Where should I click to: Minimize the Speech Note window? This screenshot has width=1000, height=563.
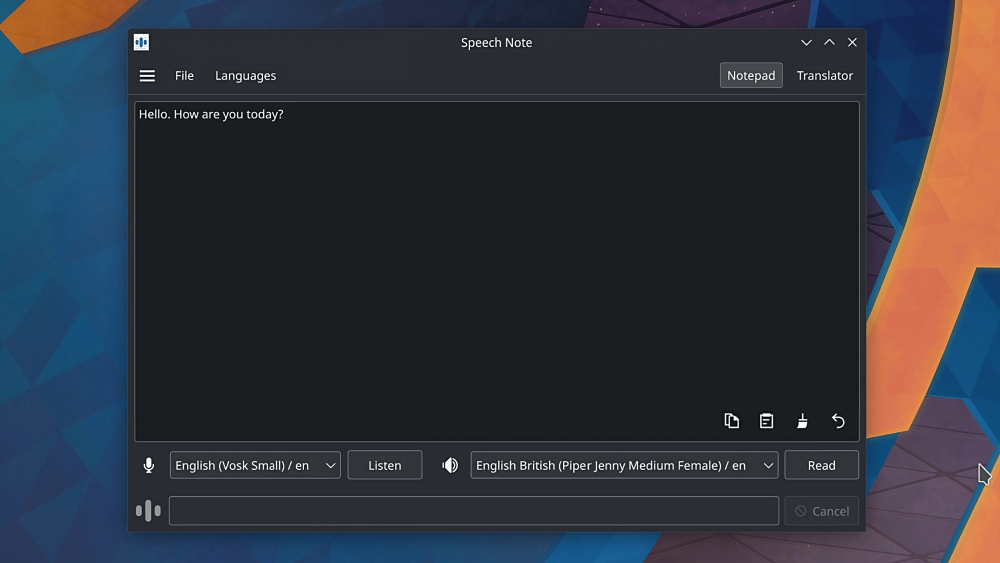806,43
